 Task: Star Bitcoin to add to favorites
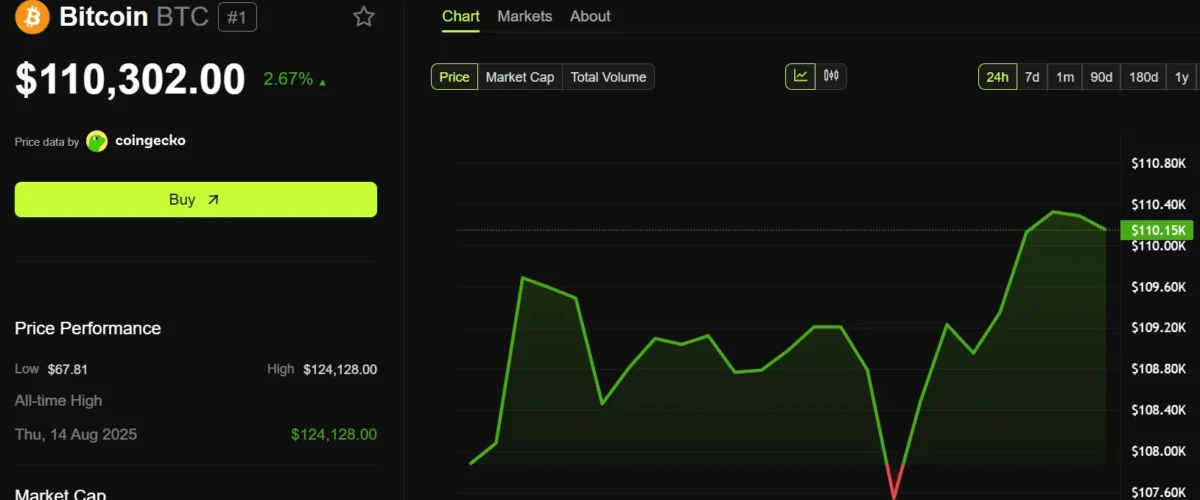[x=364, y=17]
